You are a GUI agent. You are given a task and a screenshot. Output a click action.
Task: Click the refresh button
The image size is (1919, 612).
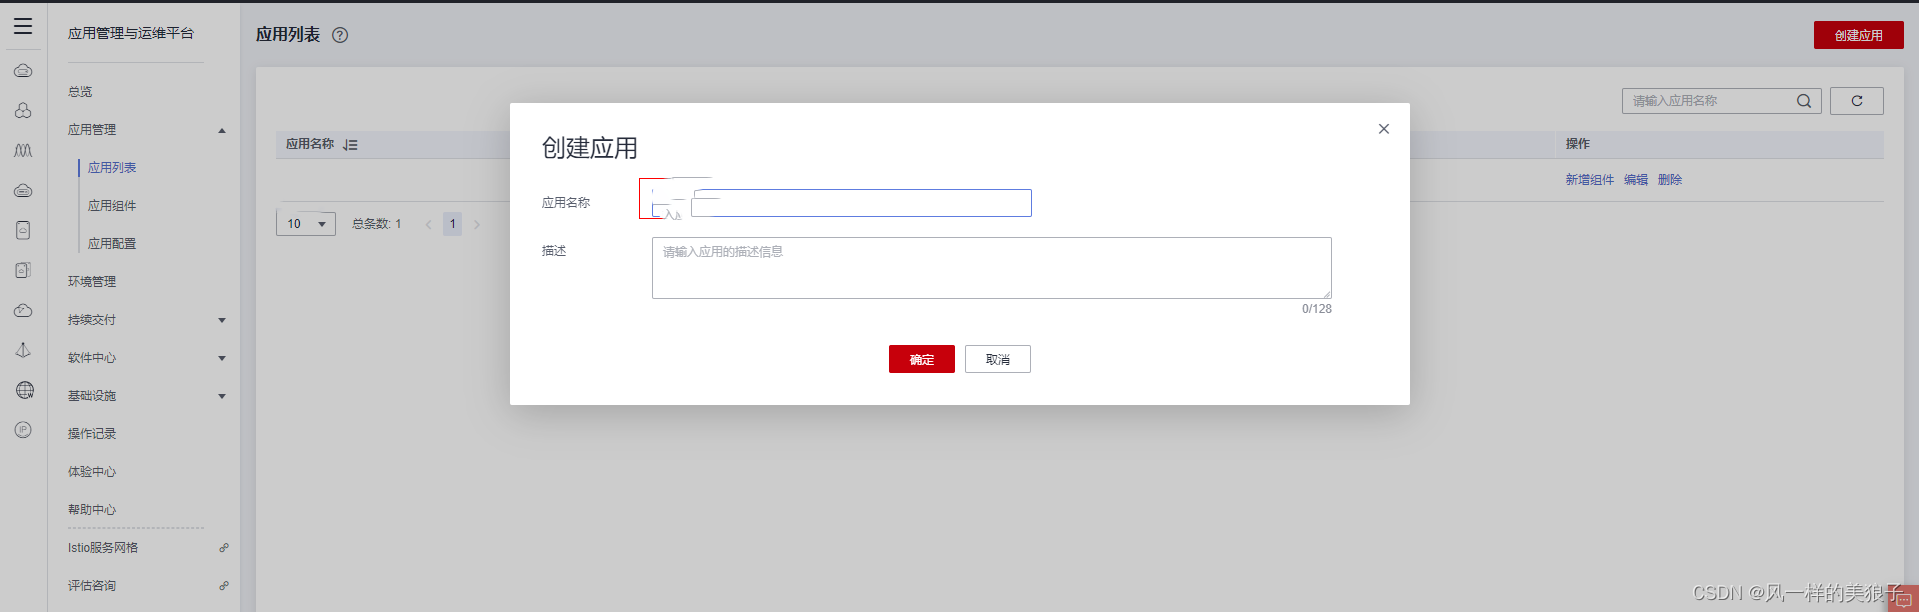click(1857, 101)
